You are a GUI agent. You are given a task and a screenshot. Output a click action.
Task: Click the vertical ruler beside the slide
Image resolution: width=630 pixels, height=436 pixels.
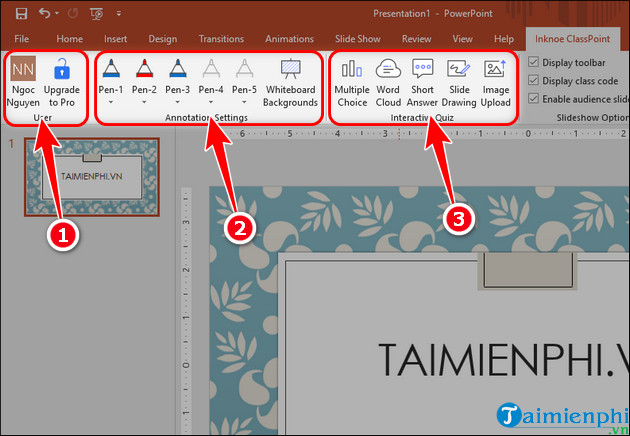185,311
